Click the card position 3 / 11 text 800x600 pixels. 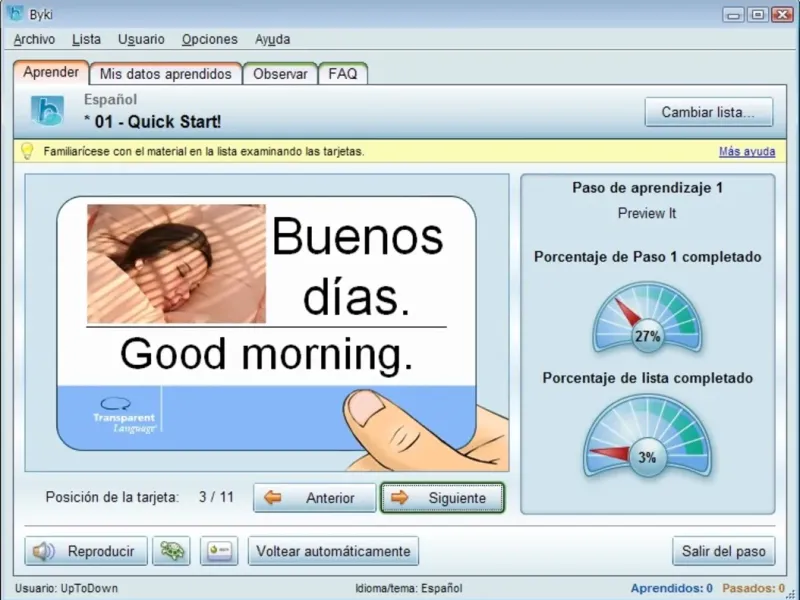pyautogui.click(x=216, y=497)
